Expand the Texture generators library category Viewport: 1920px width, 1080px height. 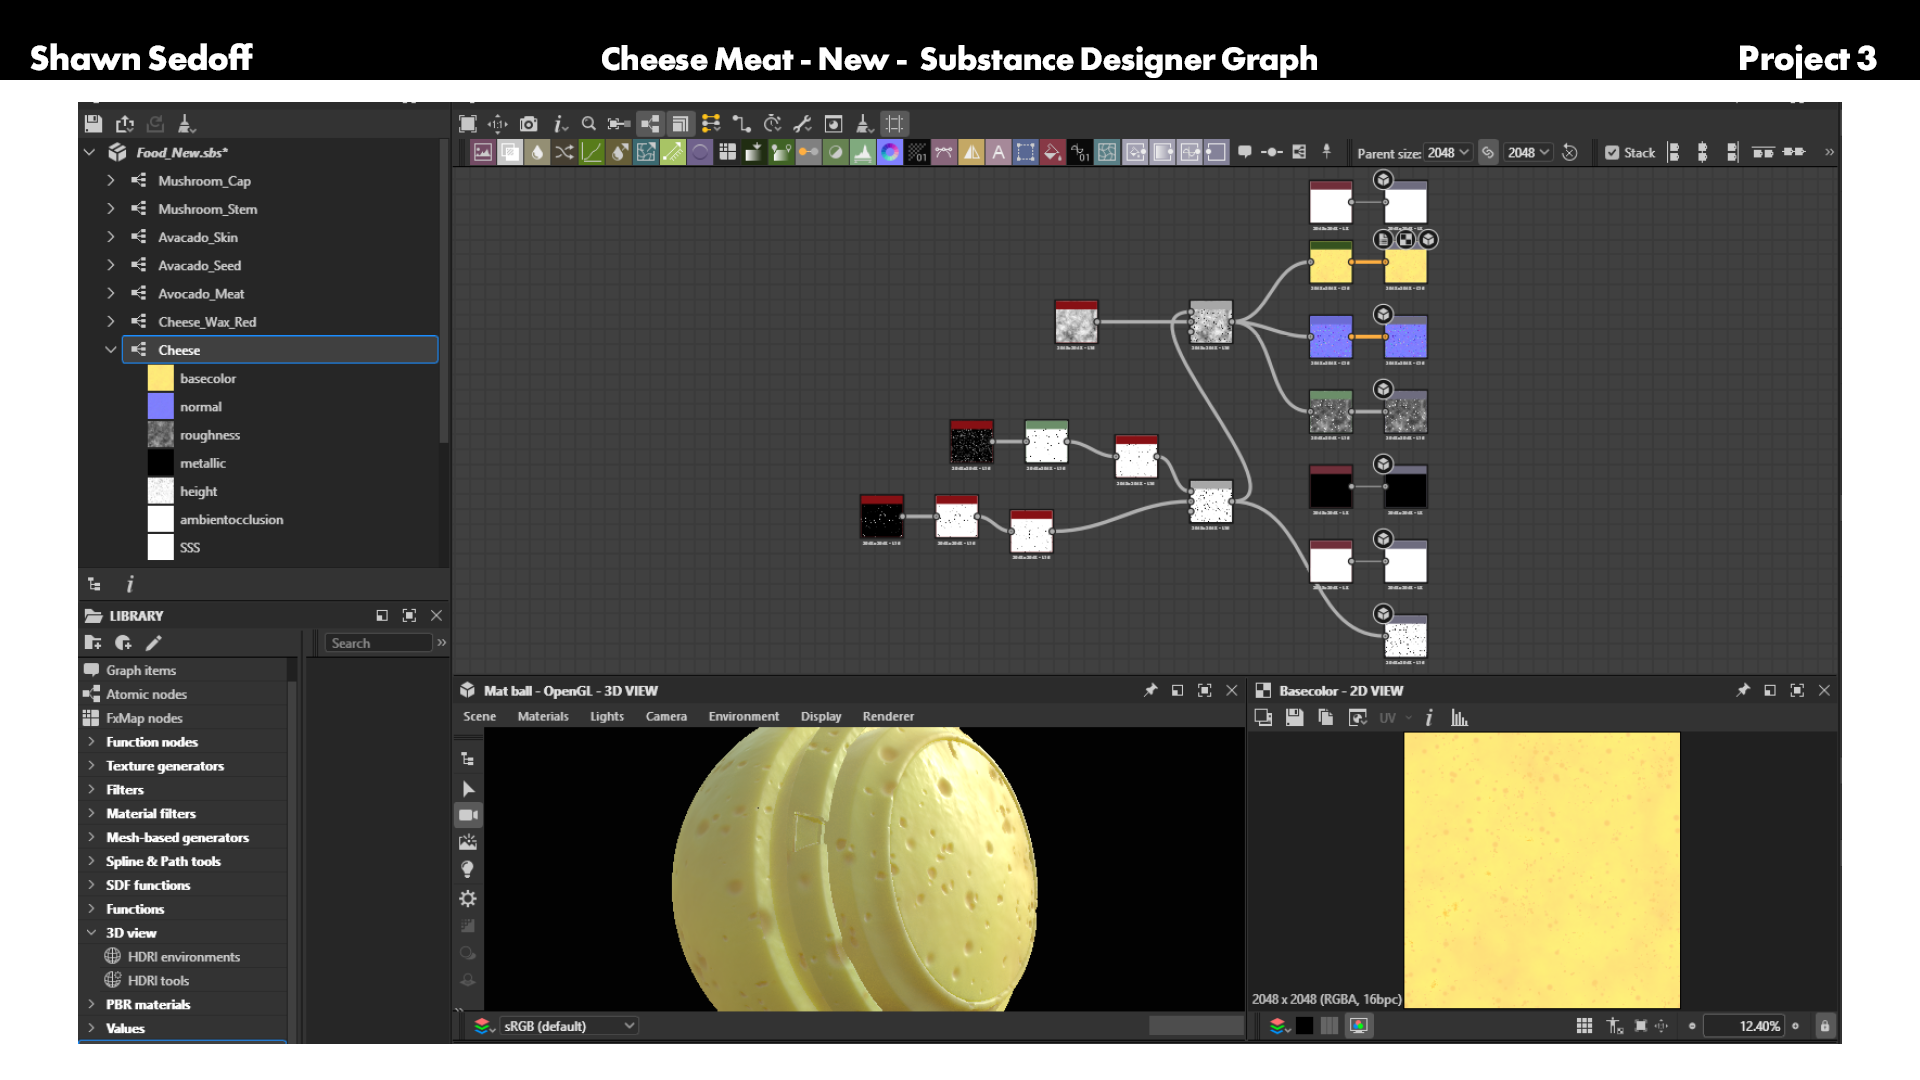[x=91, y=765]
